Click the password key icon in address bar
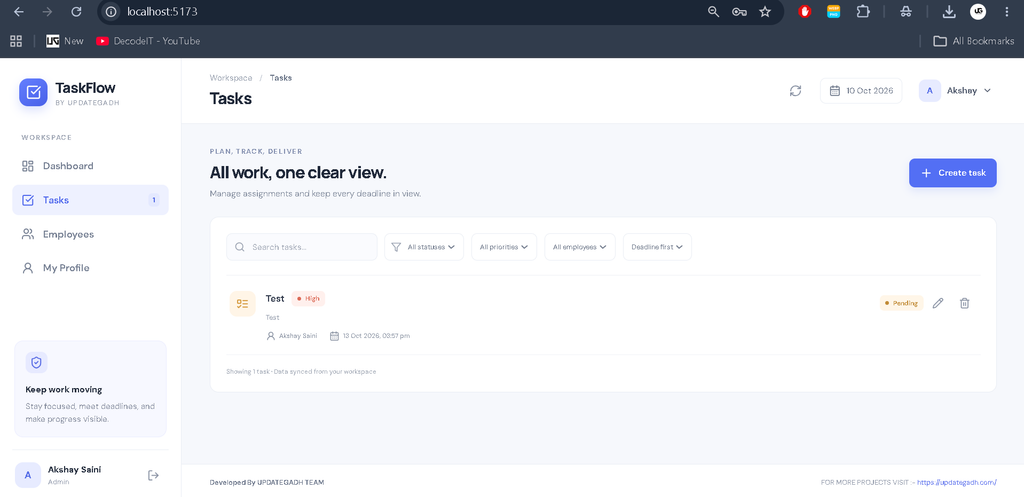 (739, 12)
